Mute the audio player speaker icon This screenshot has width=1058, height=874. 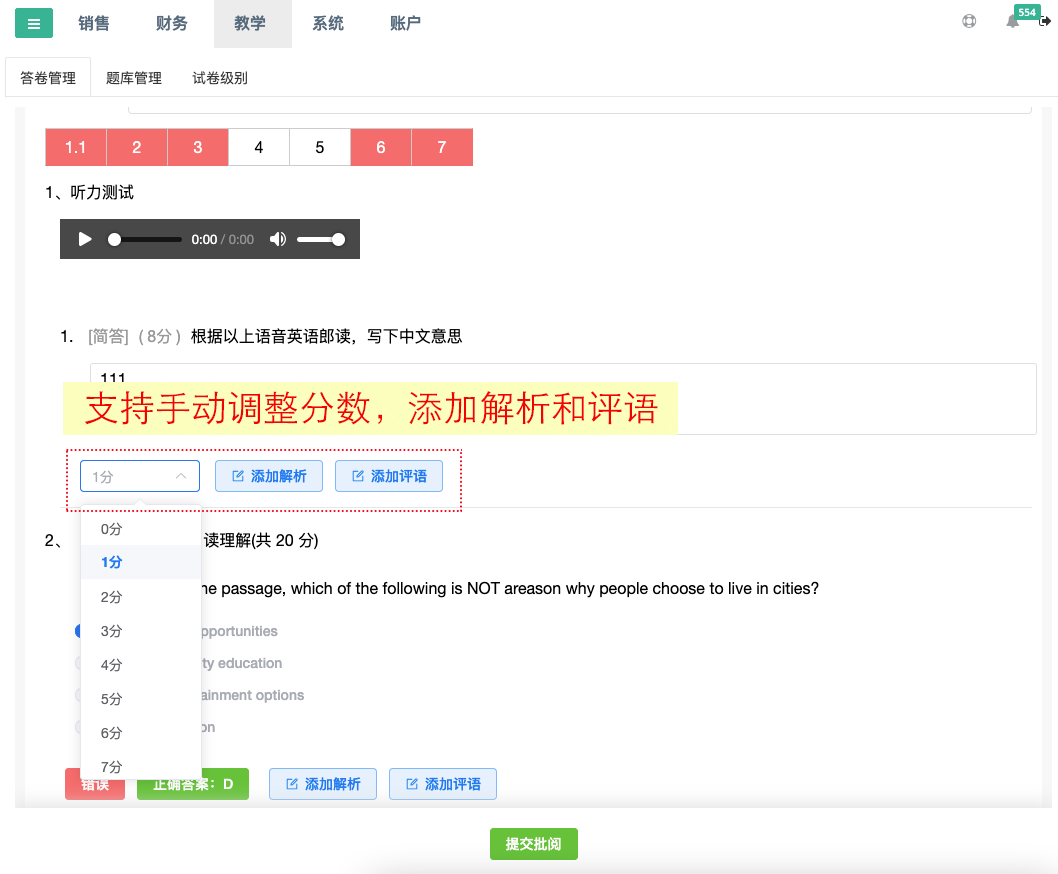pyautogui.click(x=278, y=239)
